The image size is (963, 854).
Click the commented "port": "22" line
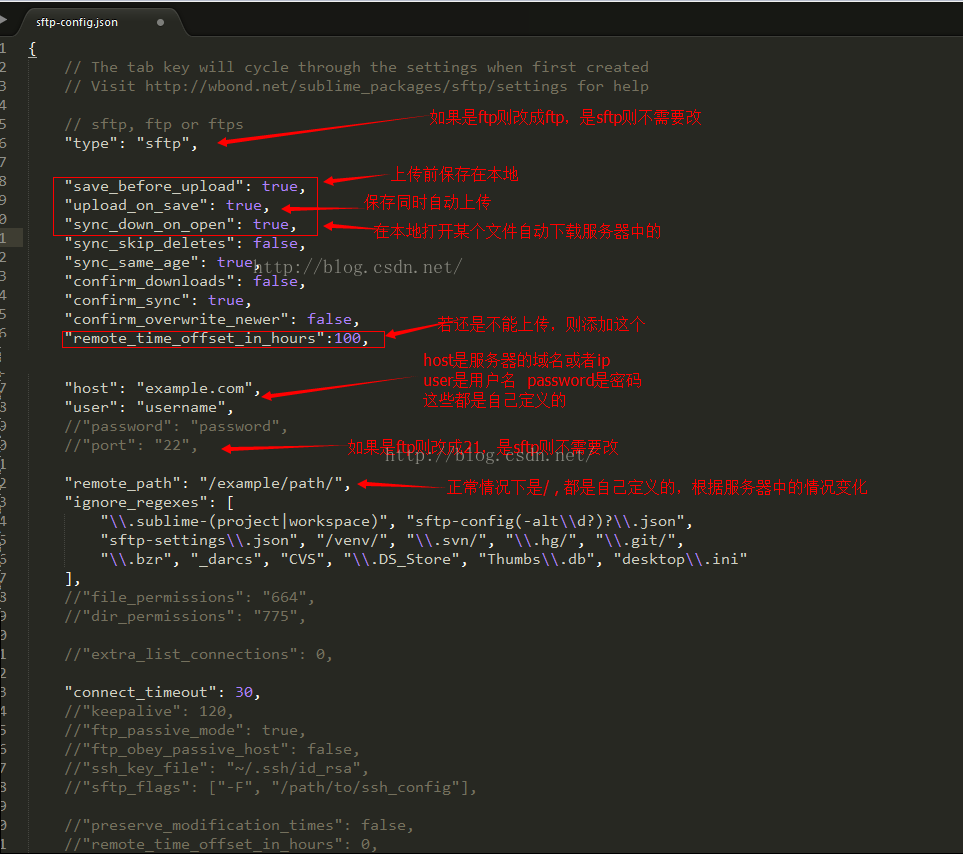131,445
